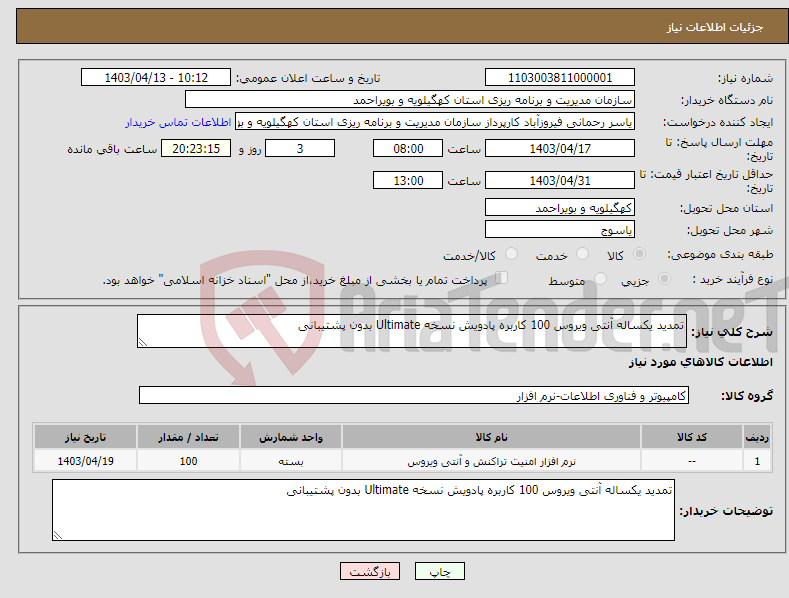Click the price validity date 1403/04/31
This screenshot has width=789, height=598.
click(x=560, y=180)
